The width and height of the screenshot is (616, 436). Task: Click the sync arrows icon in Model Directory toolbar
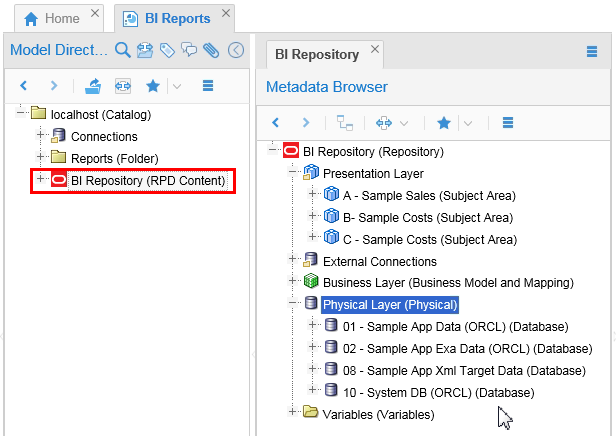123,86
